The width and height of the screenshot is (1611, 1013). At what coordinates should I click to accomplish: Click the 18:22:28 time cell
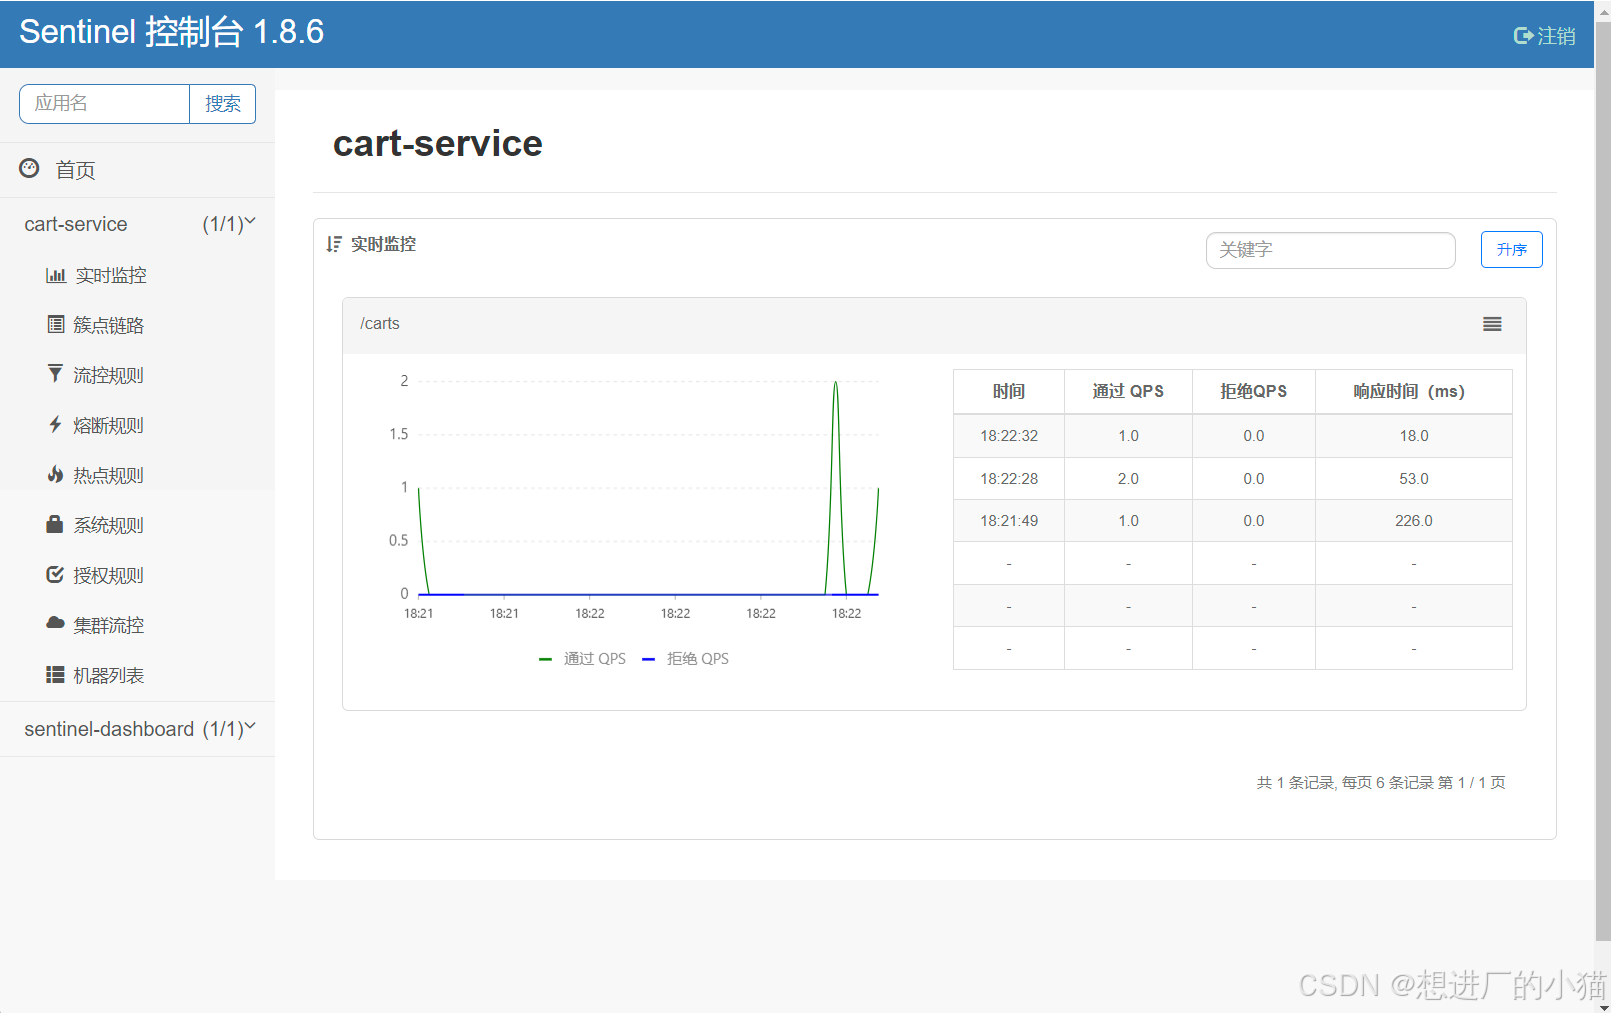pyautogui.click(x=1009, y=479)
